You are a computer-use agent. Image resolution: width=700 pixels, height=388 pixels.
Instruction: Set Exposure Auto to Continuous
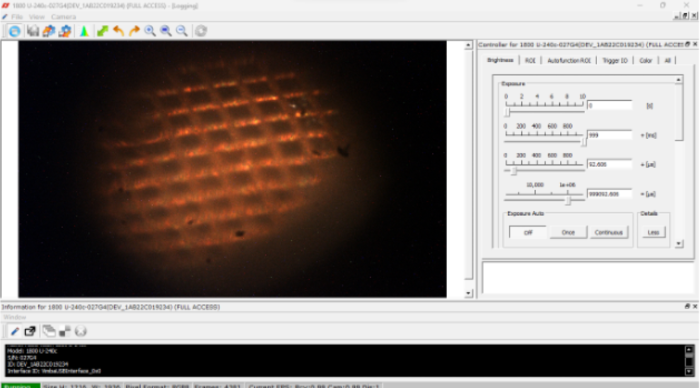pos(608,232)
